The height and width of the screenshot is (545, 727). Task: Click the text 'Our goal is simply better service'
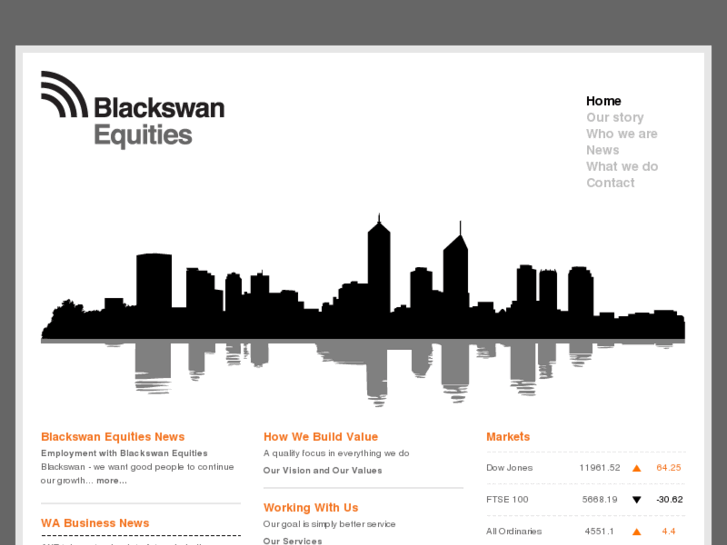[x=329, y=524]
